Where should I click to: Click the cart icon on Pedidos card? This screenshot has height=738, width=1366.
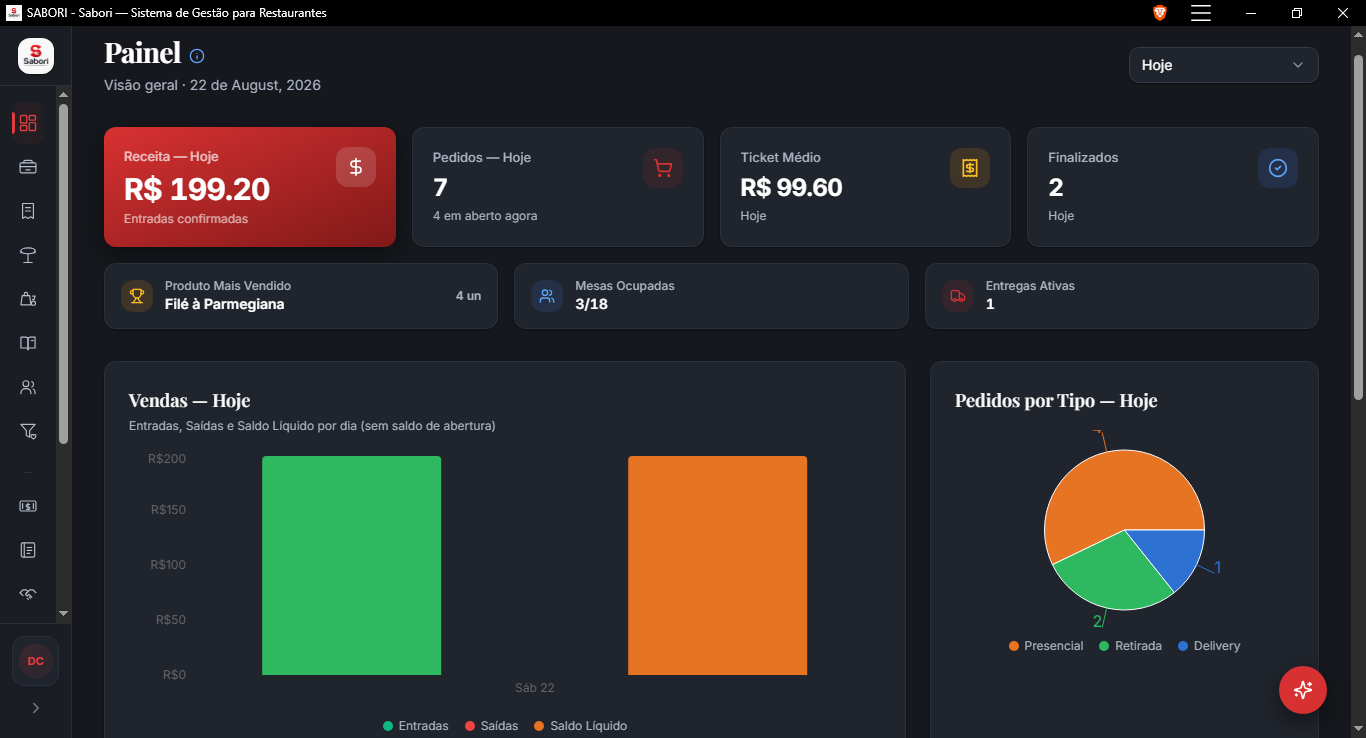[x=663, y=168]
